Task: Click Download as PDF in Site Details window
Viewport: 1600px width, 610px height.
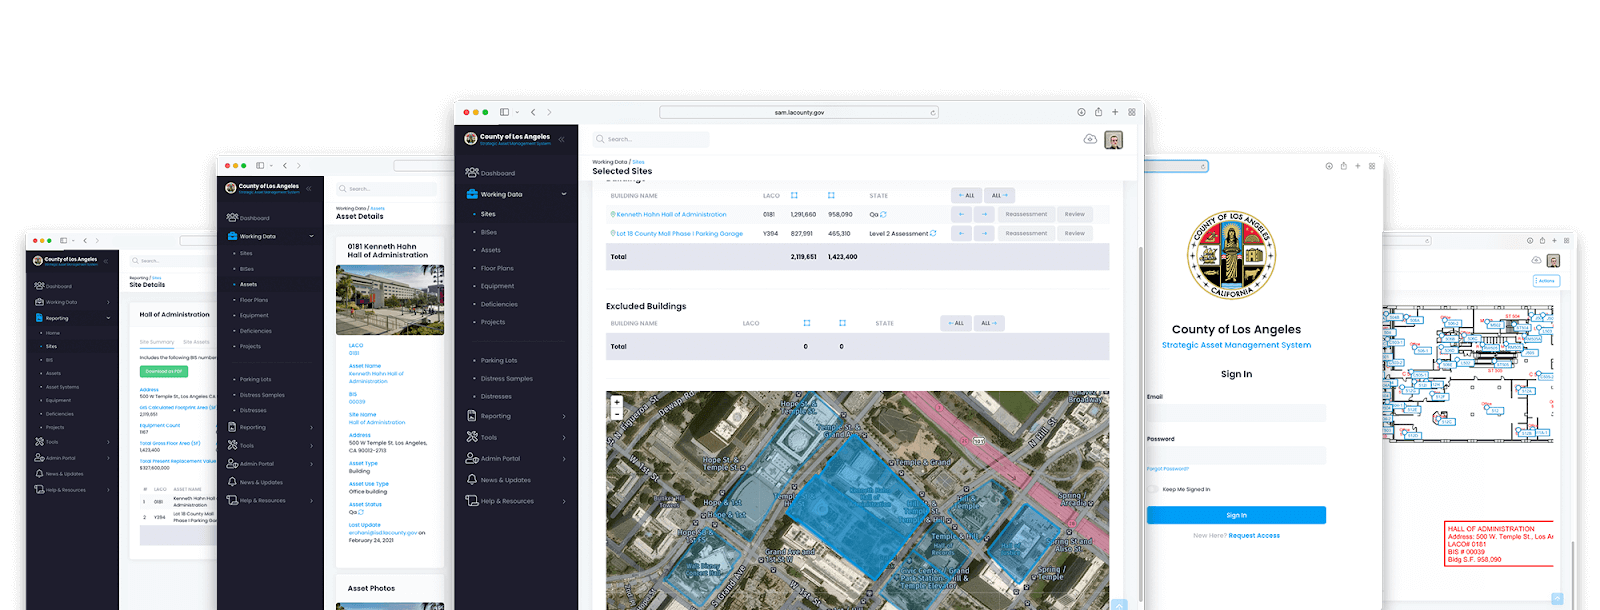Action: [x=164, y=371]
